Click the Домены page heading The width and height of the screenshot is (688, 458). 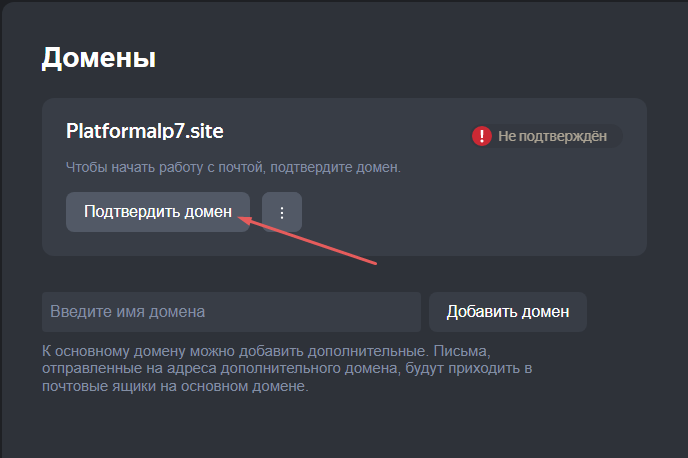pyautogui.click(x=98, y=57)
